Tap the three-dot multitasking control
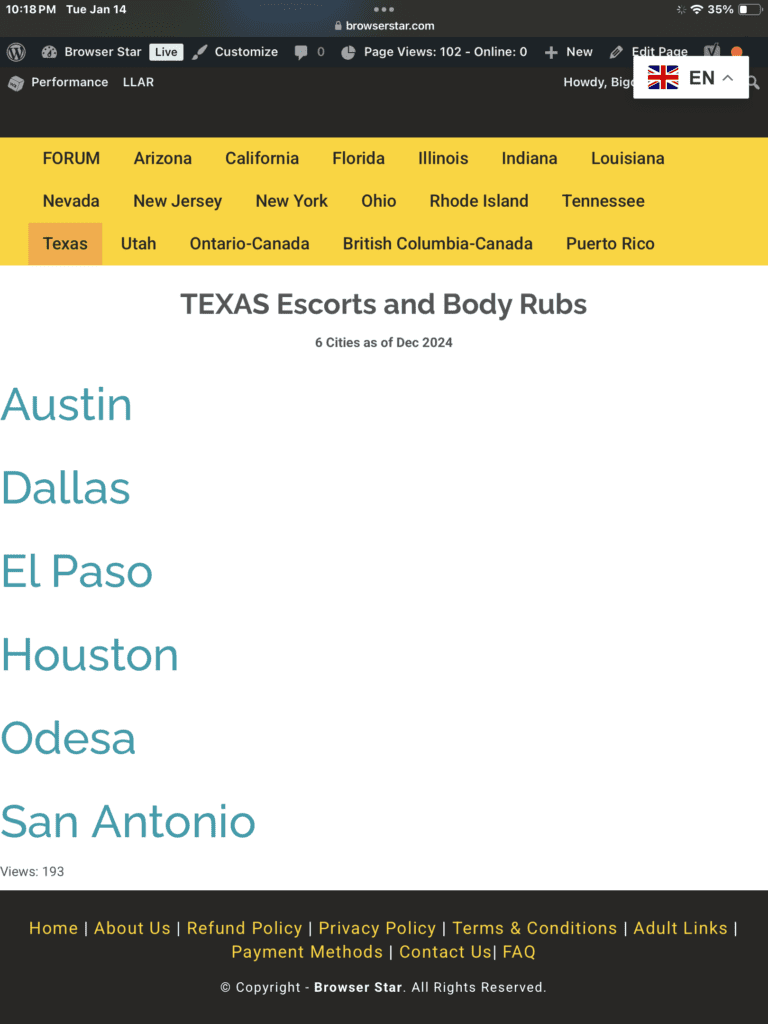Screen dimensions: 768x1024 384,9
